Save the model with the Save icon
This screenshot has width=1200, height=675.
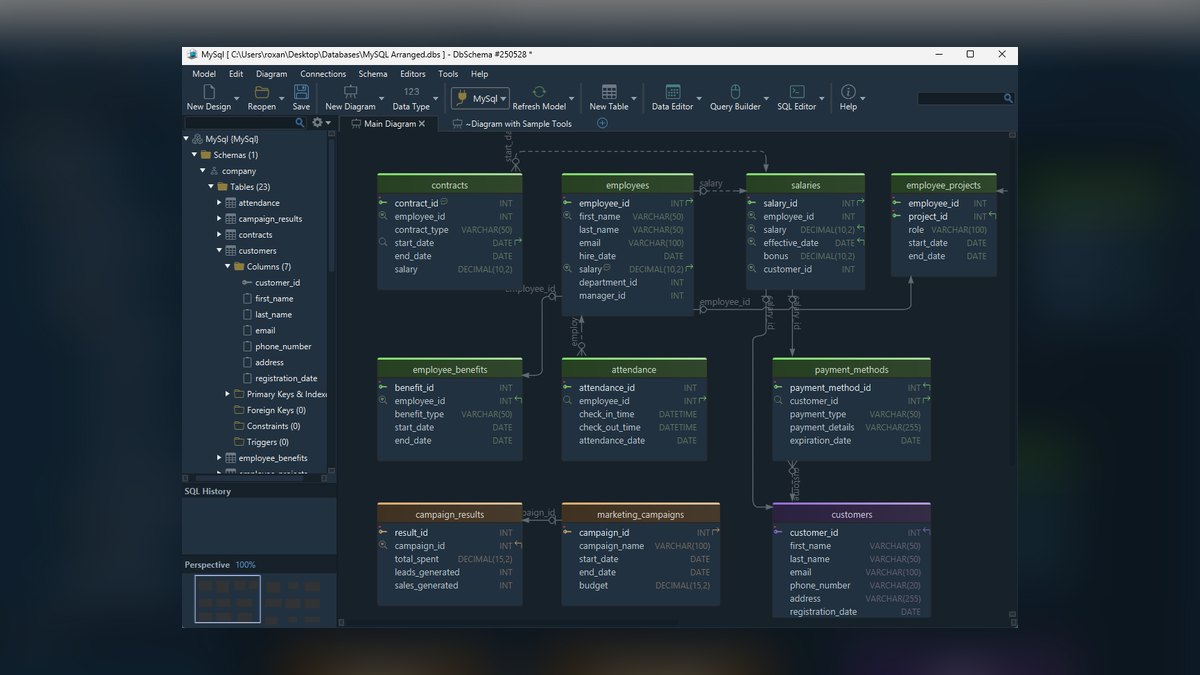tap(301, 92)
